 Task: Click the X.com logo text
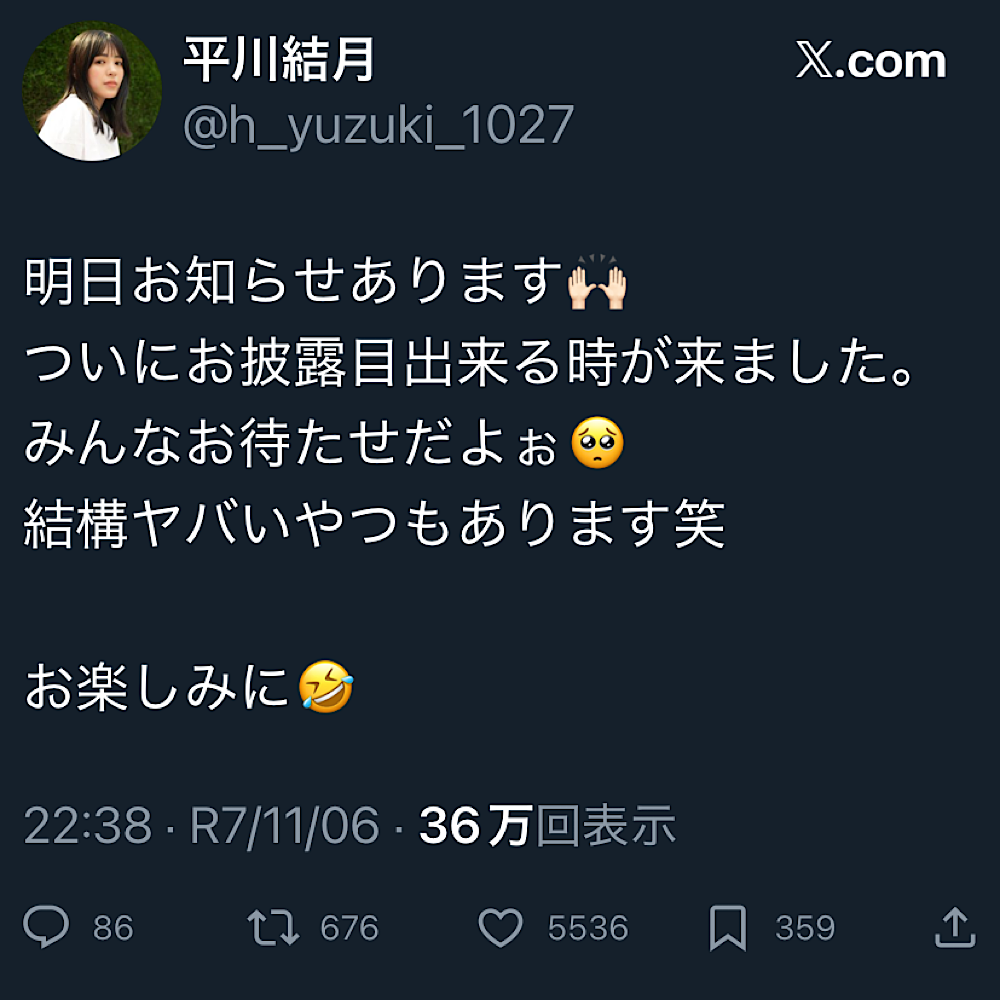click(x=871, y=61)
